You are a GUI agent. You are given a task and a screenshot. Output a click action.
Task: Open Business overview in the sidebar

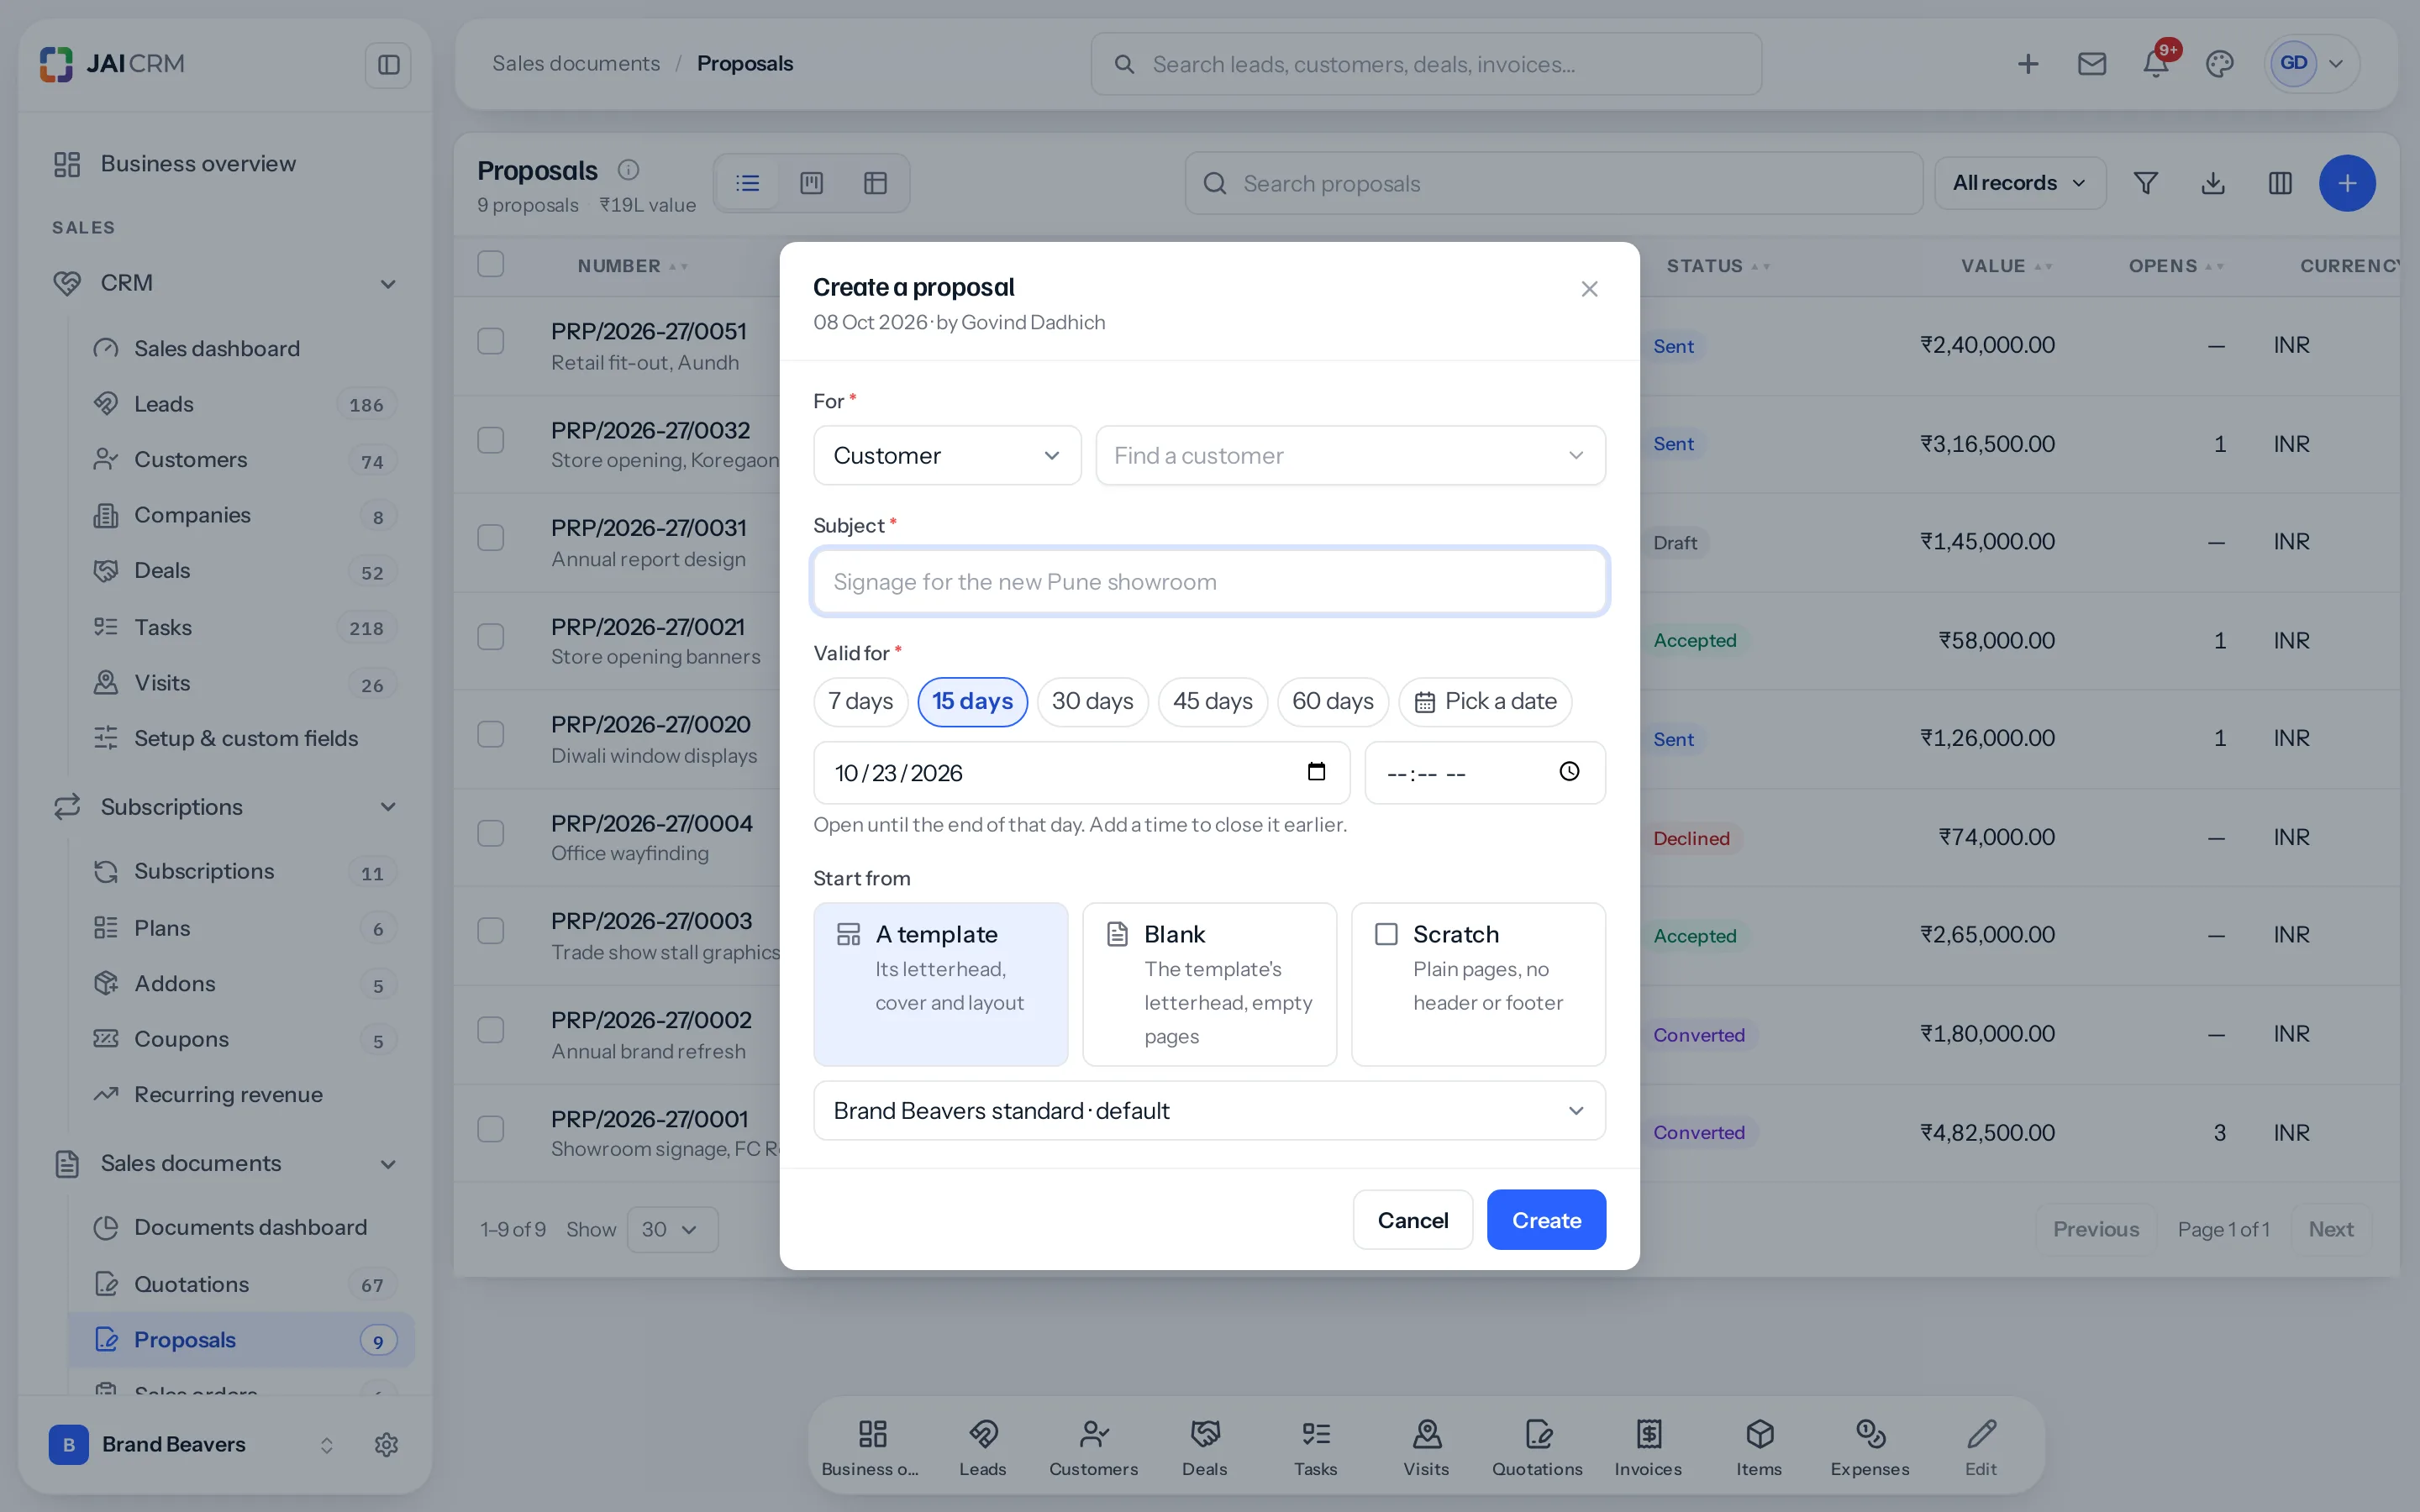point(225,163)
